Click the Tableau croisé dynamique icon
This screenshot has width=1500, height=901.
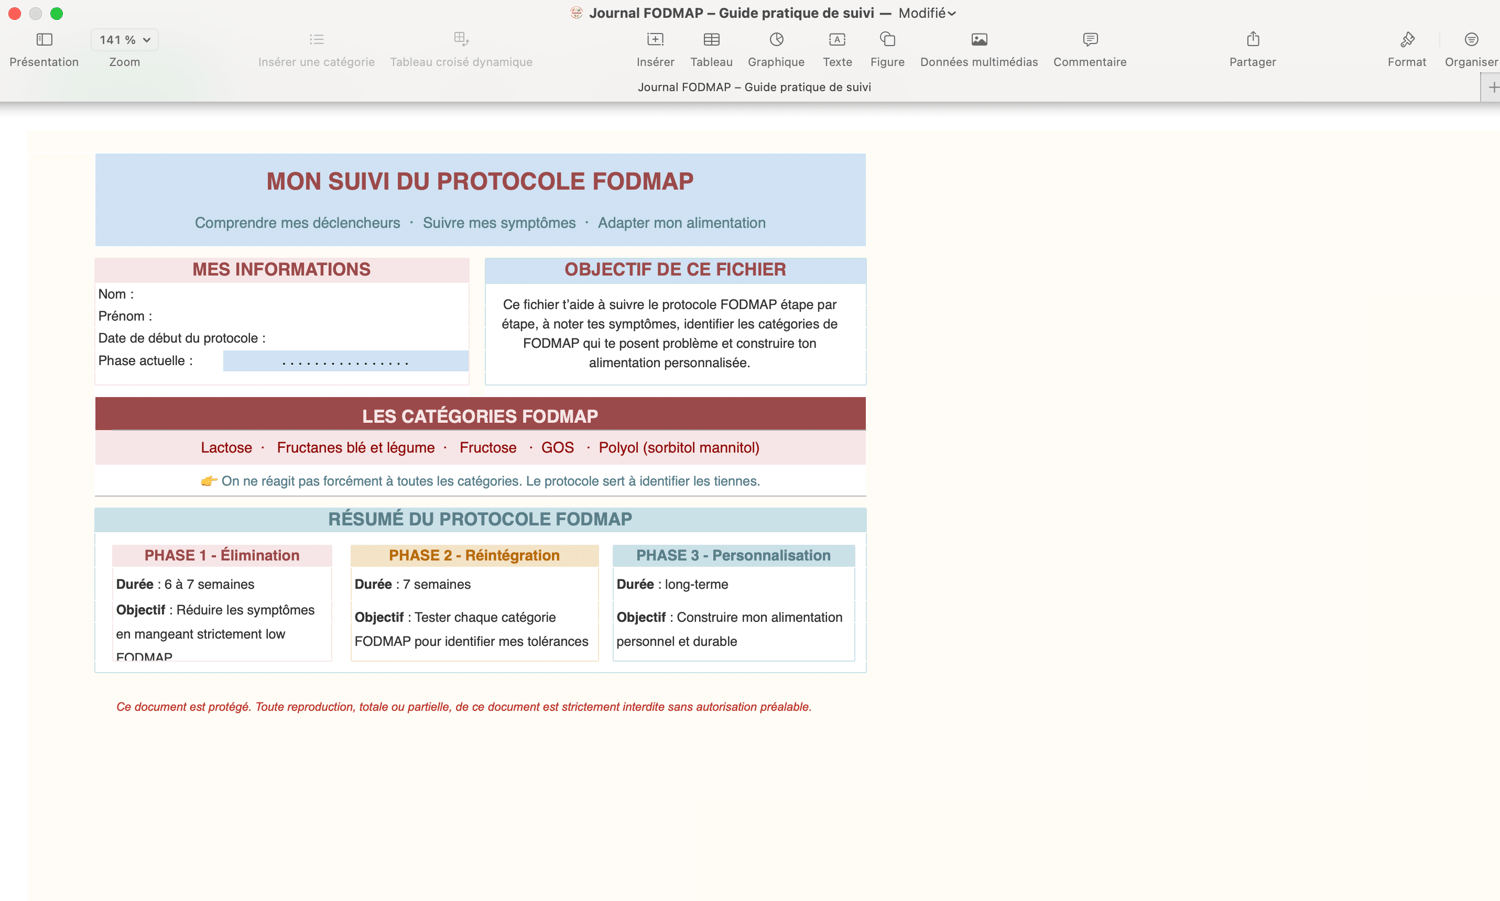461,40
